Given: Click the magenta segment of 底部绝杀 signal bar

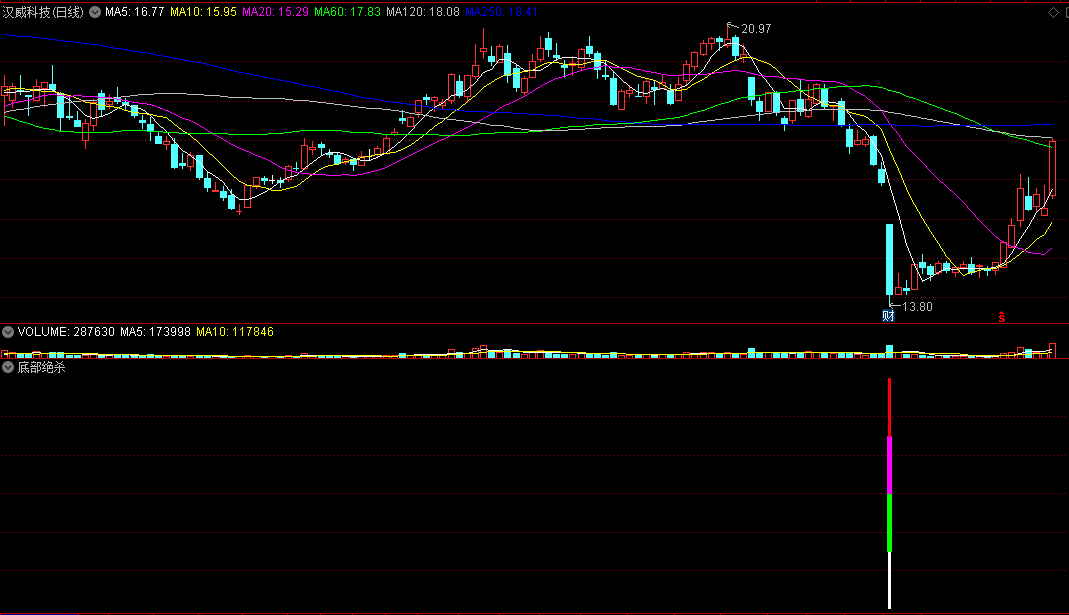Looking at the screenshot, I should 889,465.
